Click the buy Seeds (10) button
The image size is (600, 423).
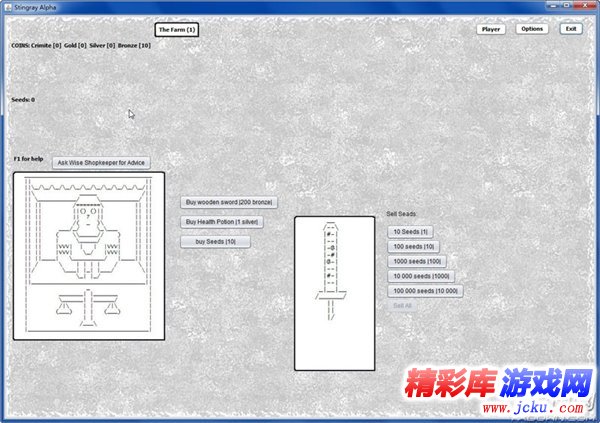(215, 242)
